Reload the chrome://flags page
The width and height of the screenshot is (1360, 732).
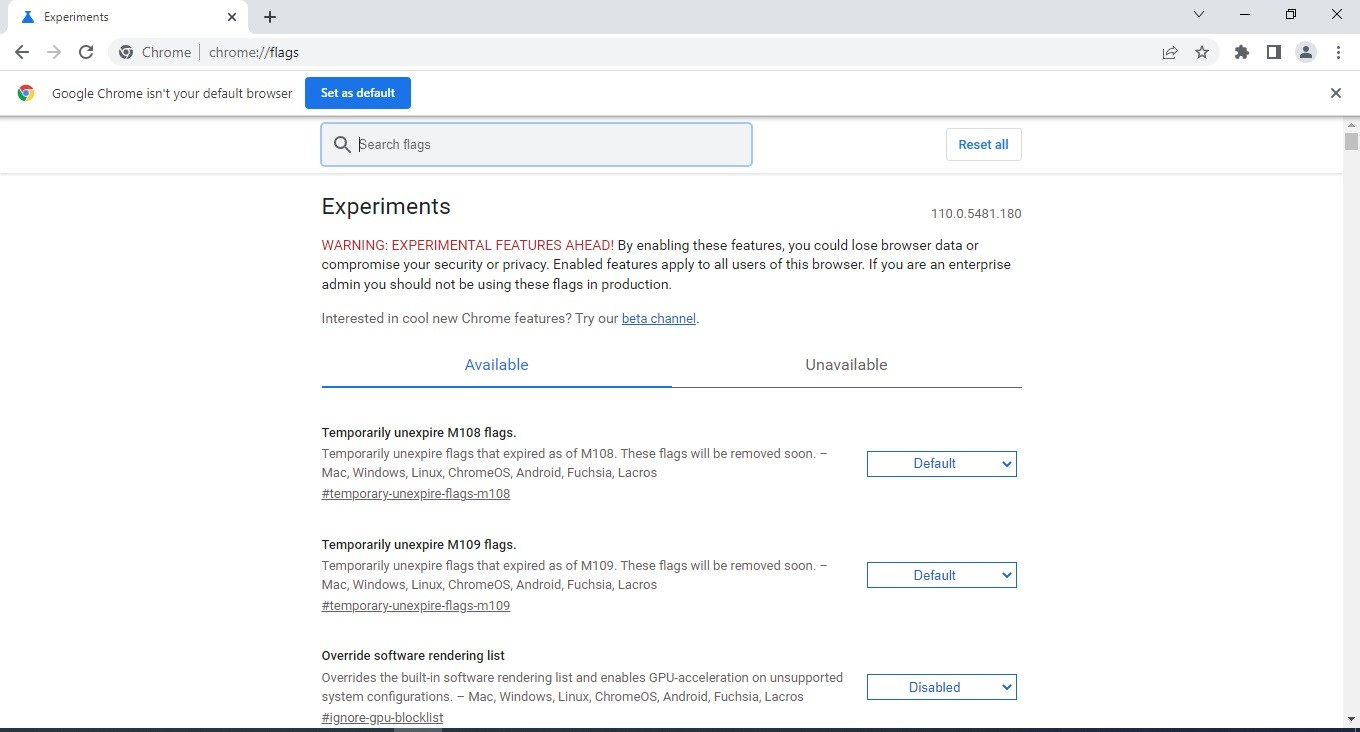pyautogui.click(x=86, y=52)
